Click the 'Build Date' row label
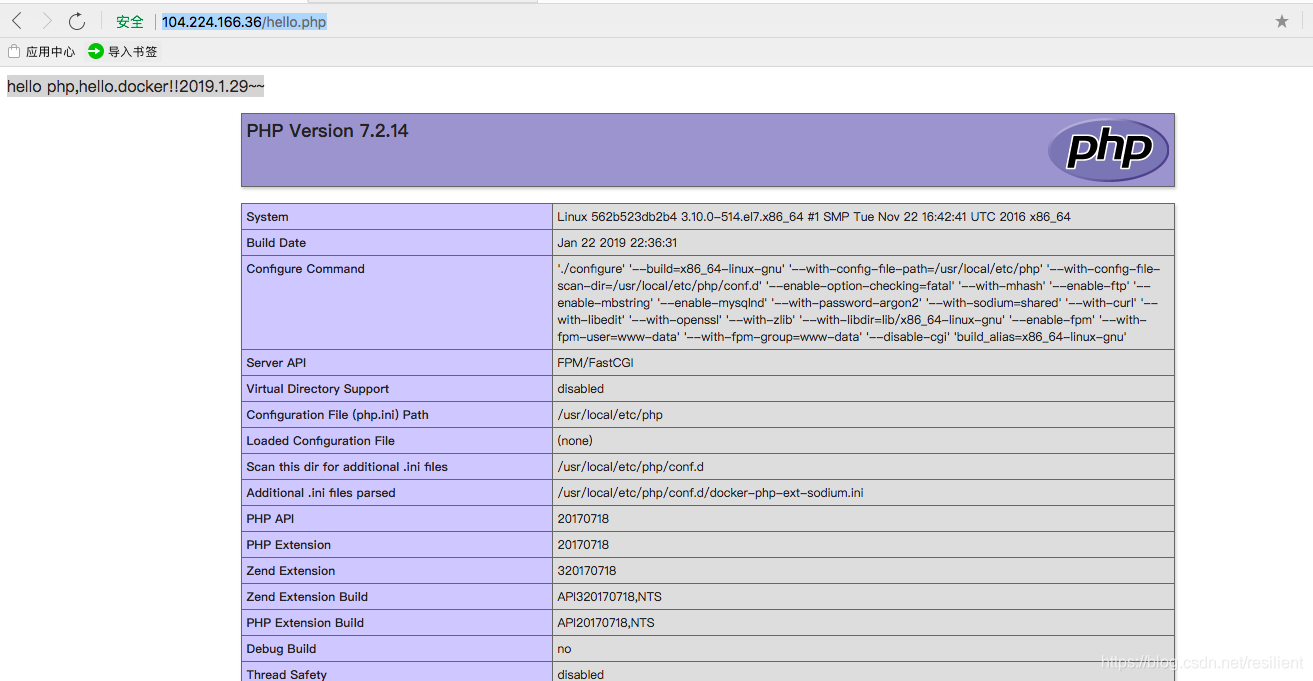 pyautogui.click(x=276, y=243)
